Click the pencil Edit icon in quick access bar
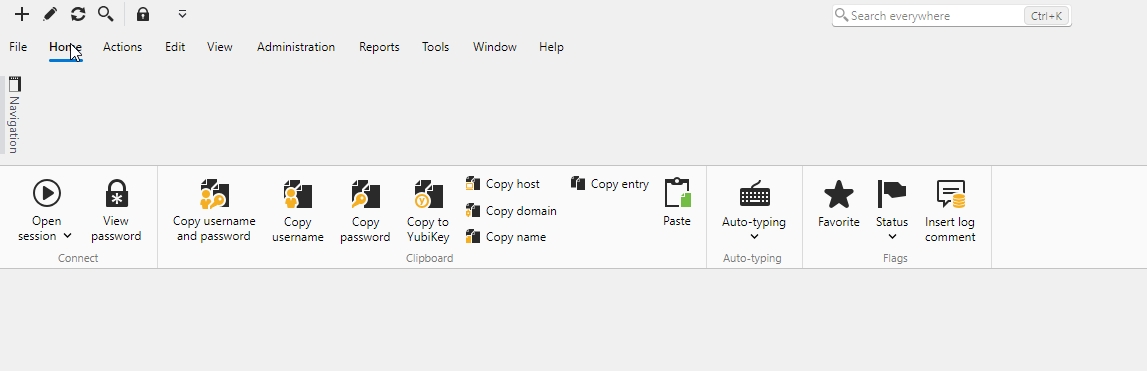The image size is (1147, 371). (x=50, y=14)
